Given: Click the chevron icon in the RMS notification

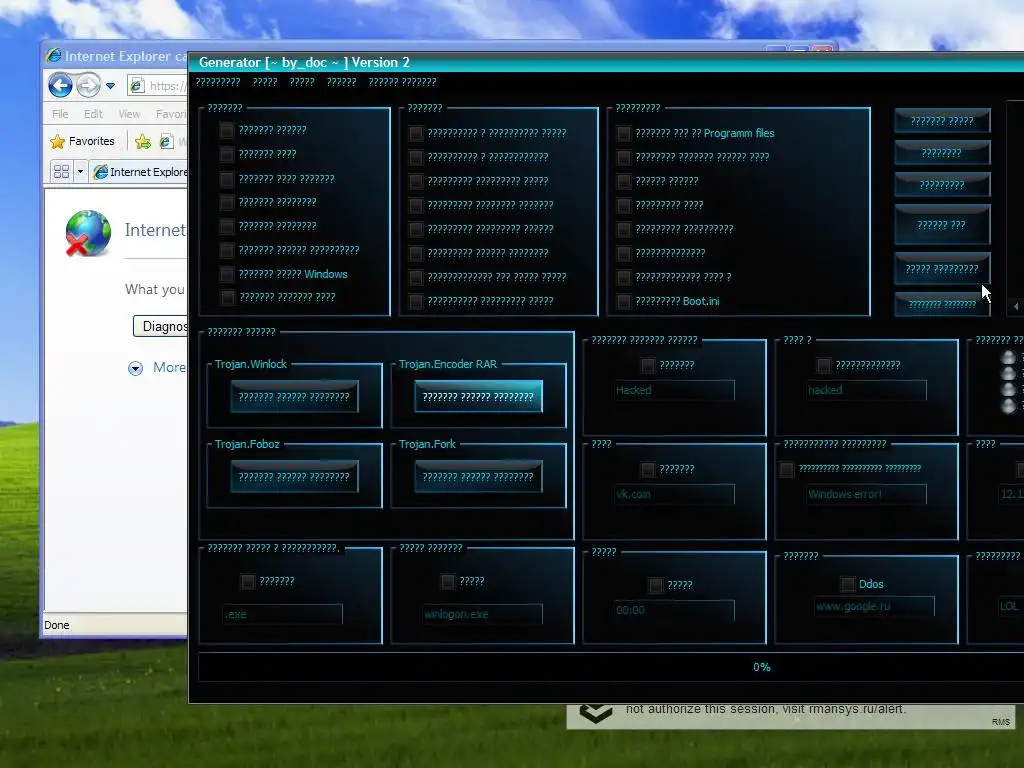Looking at the screenshot, I should click(x=596, y=712).
